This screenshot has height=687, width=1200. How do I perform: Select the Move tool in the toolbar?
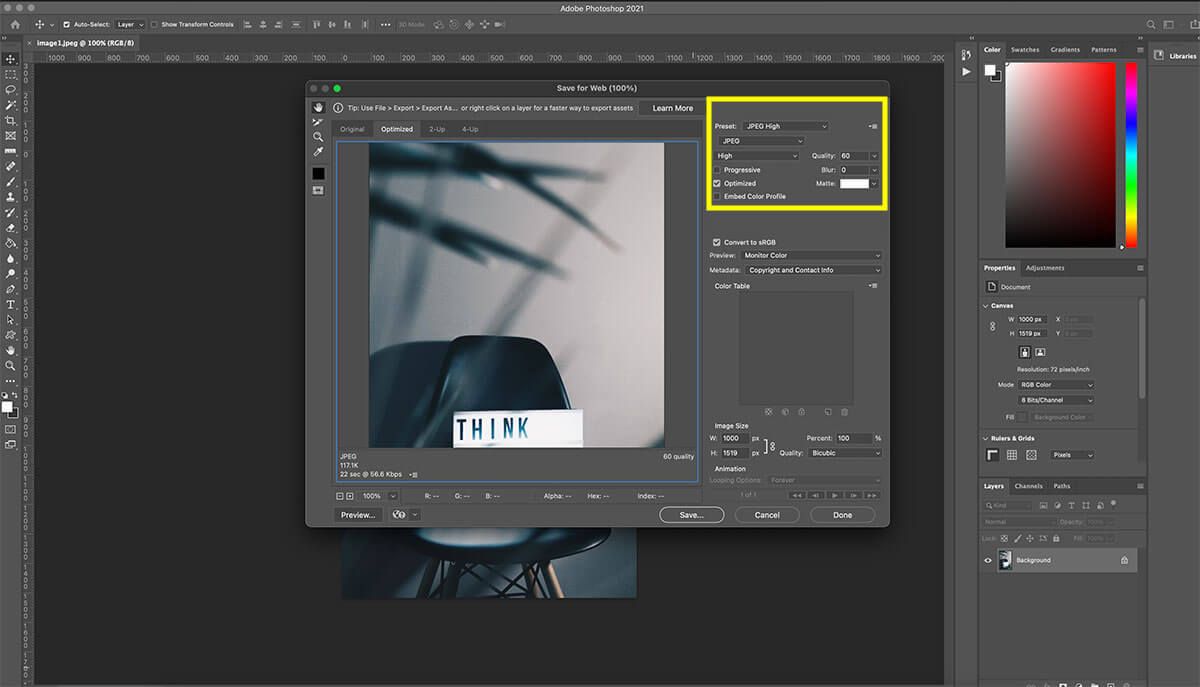[10, 59]
